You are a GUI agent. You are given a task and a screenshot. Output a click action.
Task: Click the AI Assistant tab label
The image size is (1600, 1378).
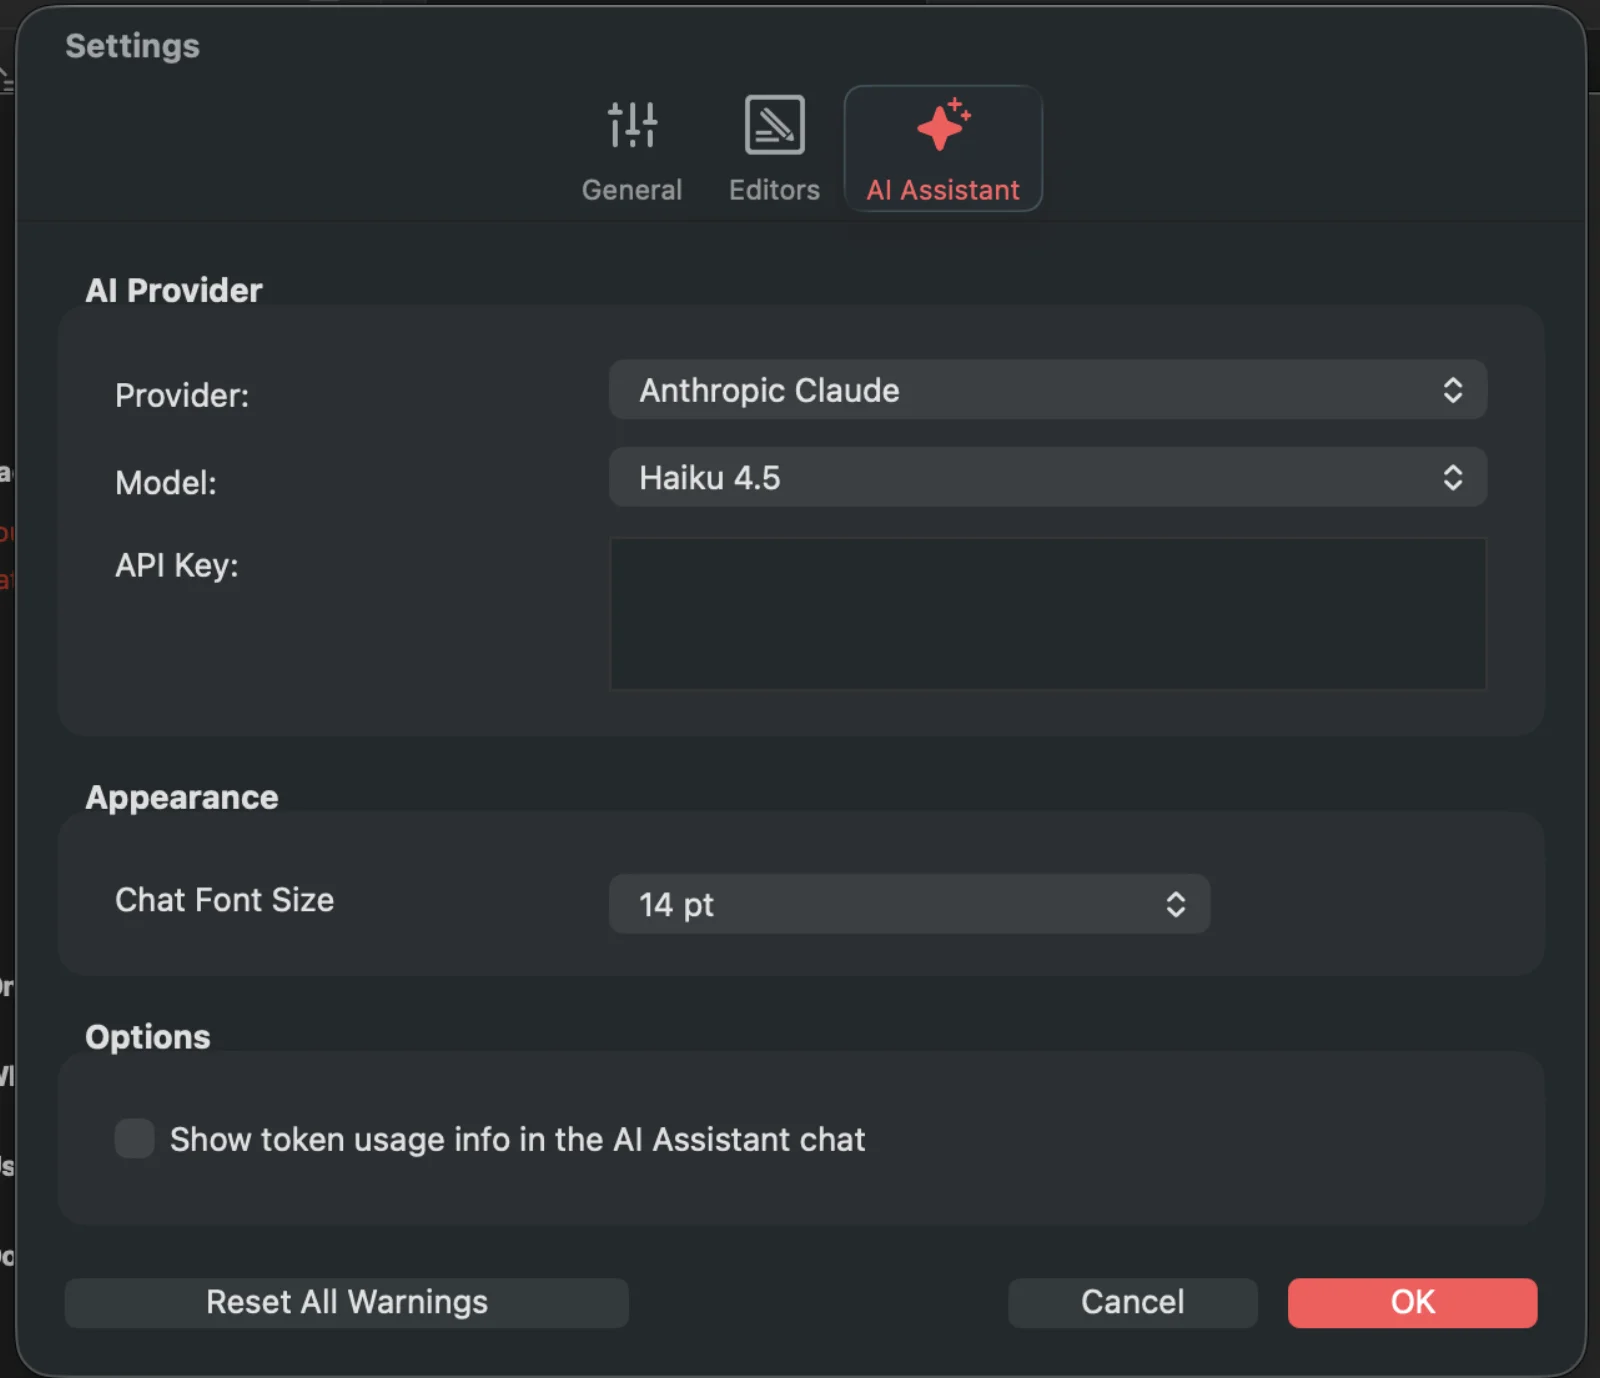(x=943, y=190)
